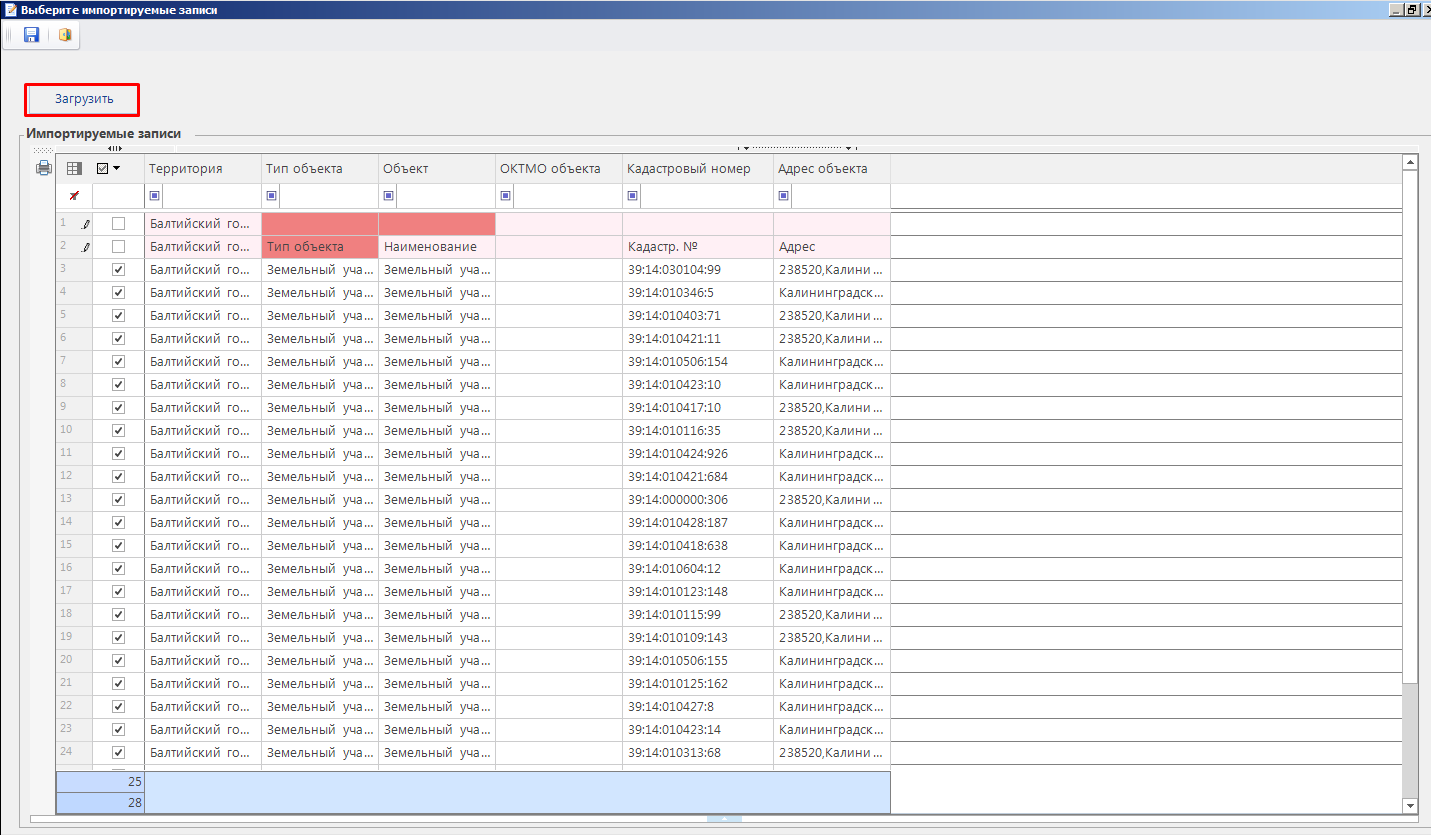Click the grid's vertical scrollbar thumb
Viewport: 1431px width, 835px height.
tap(1410, 427)
